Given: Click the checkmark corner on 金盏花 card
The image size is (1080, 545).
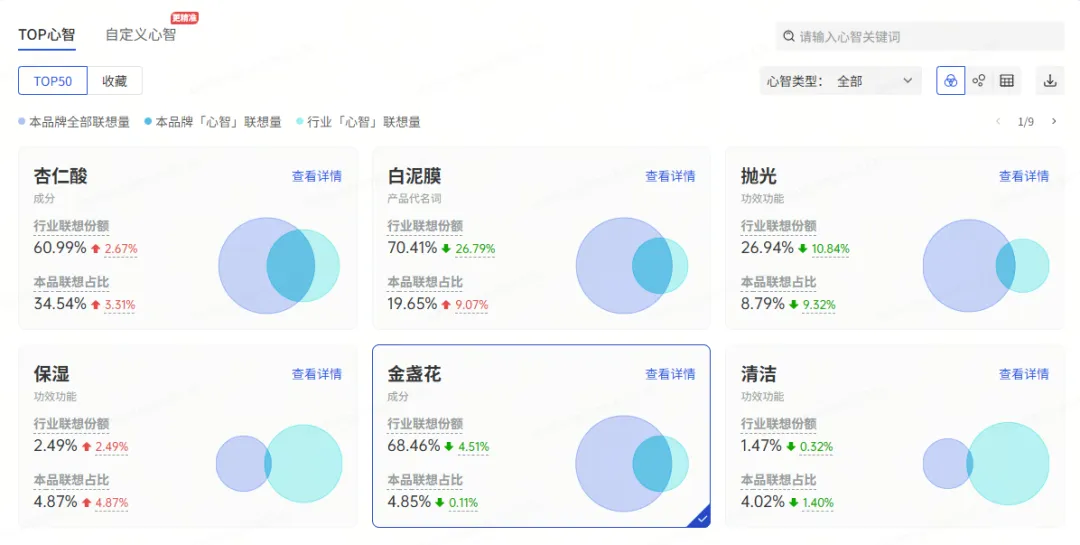Looking at the screenshot, I should 702,518.
